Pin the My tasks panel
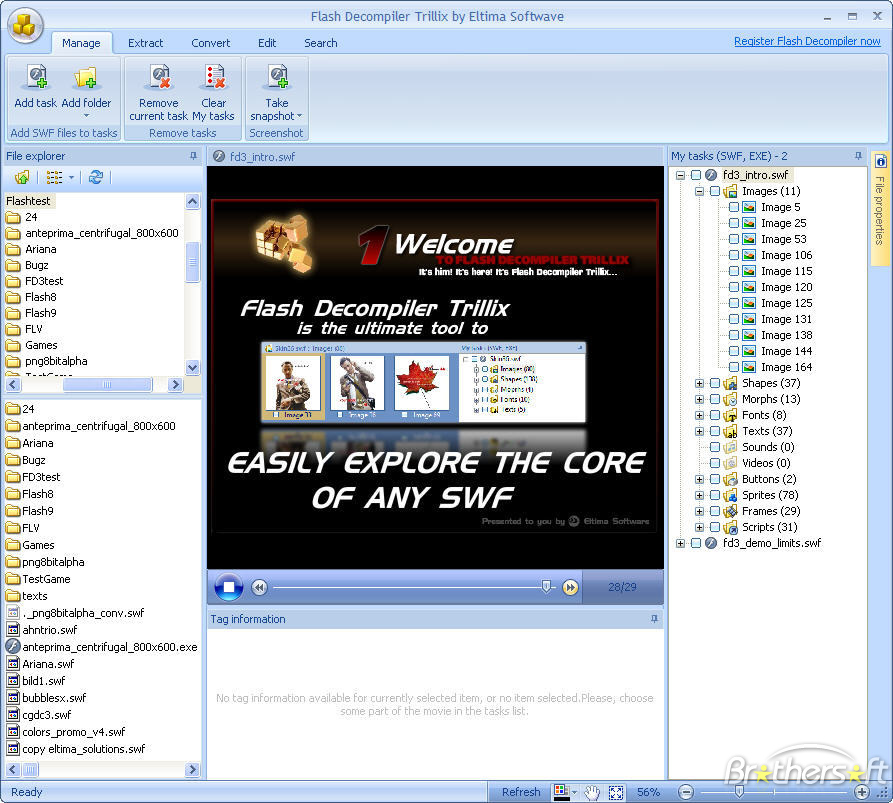This screenshot has height=803, width=893. pyautogui.click(x=858, y=155)
